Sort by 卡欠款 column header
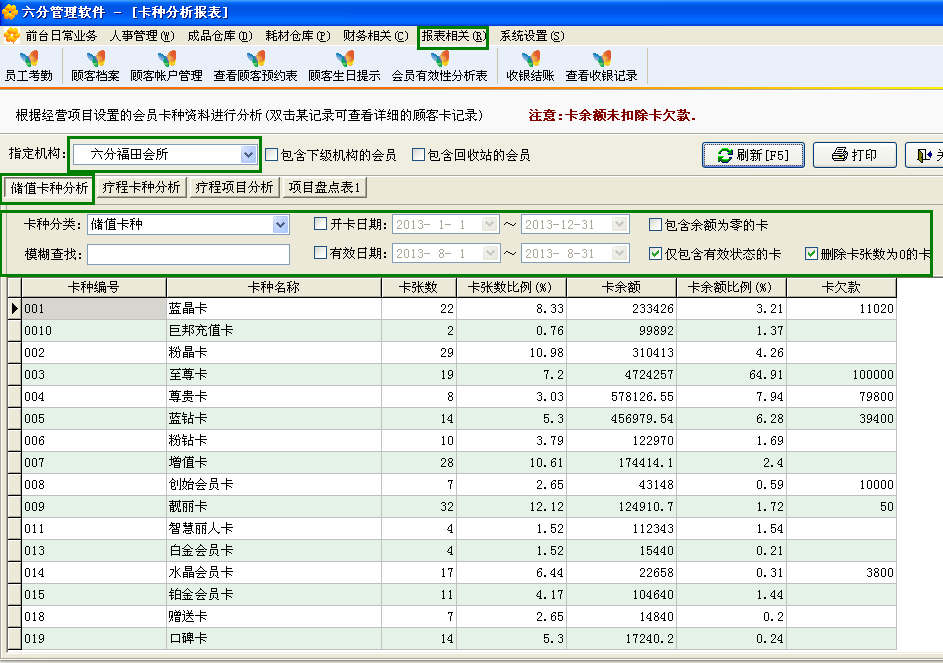The height and width of the screenshot is (663, 943). 841,288
